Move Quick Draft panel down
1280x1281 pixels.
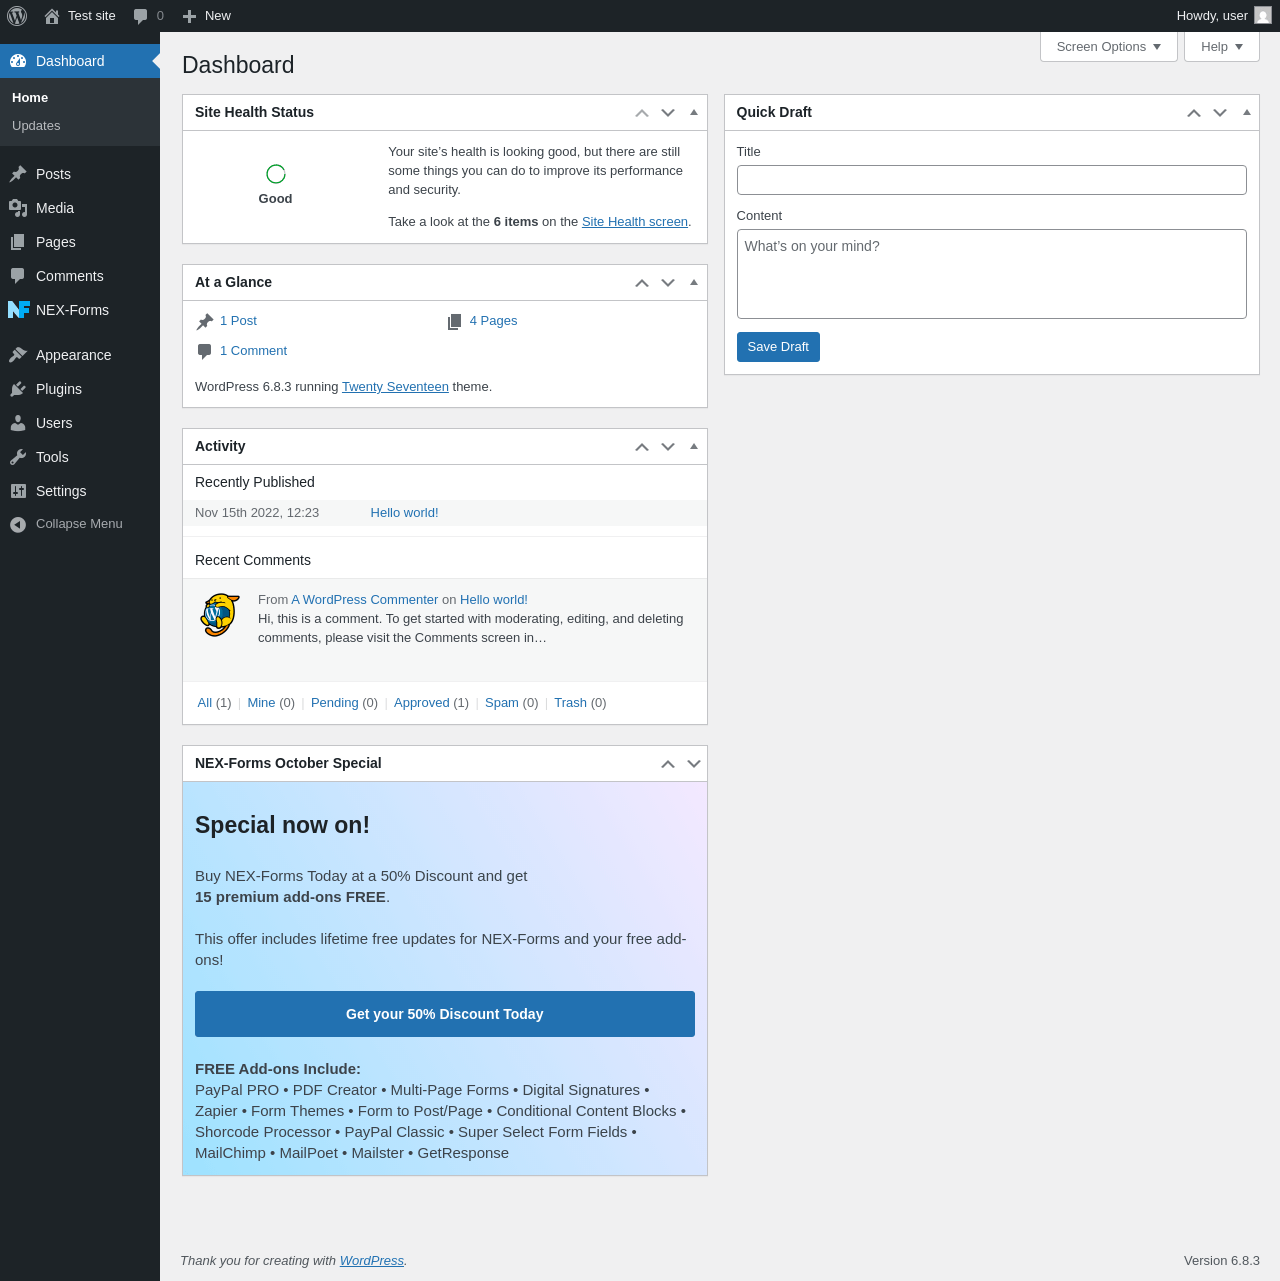click(x=1220, y=113)
